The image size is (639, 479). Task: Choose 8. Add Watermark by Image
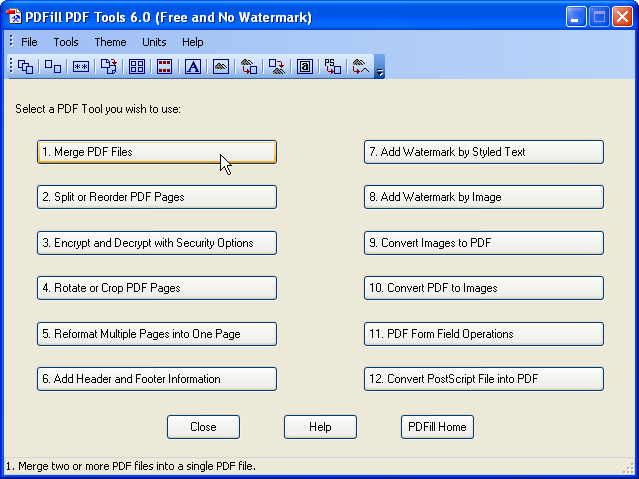coord(484,197)
